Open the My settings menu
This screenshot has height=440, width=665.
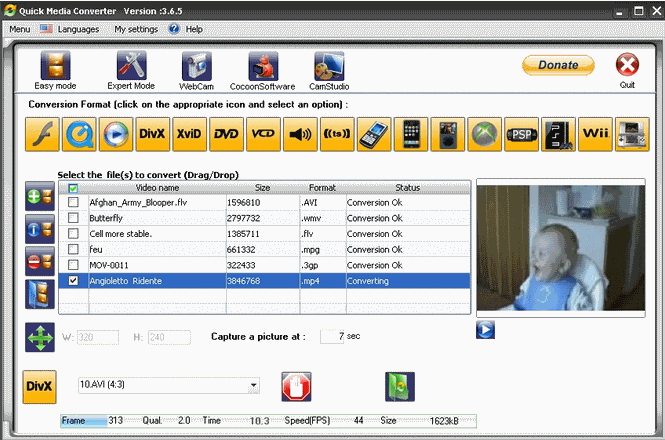pyautogui.click(x=136, y=29)
